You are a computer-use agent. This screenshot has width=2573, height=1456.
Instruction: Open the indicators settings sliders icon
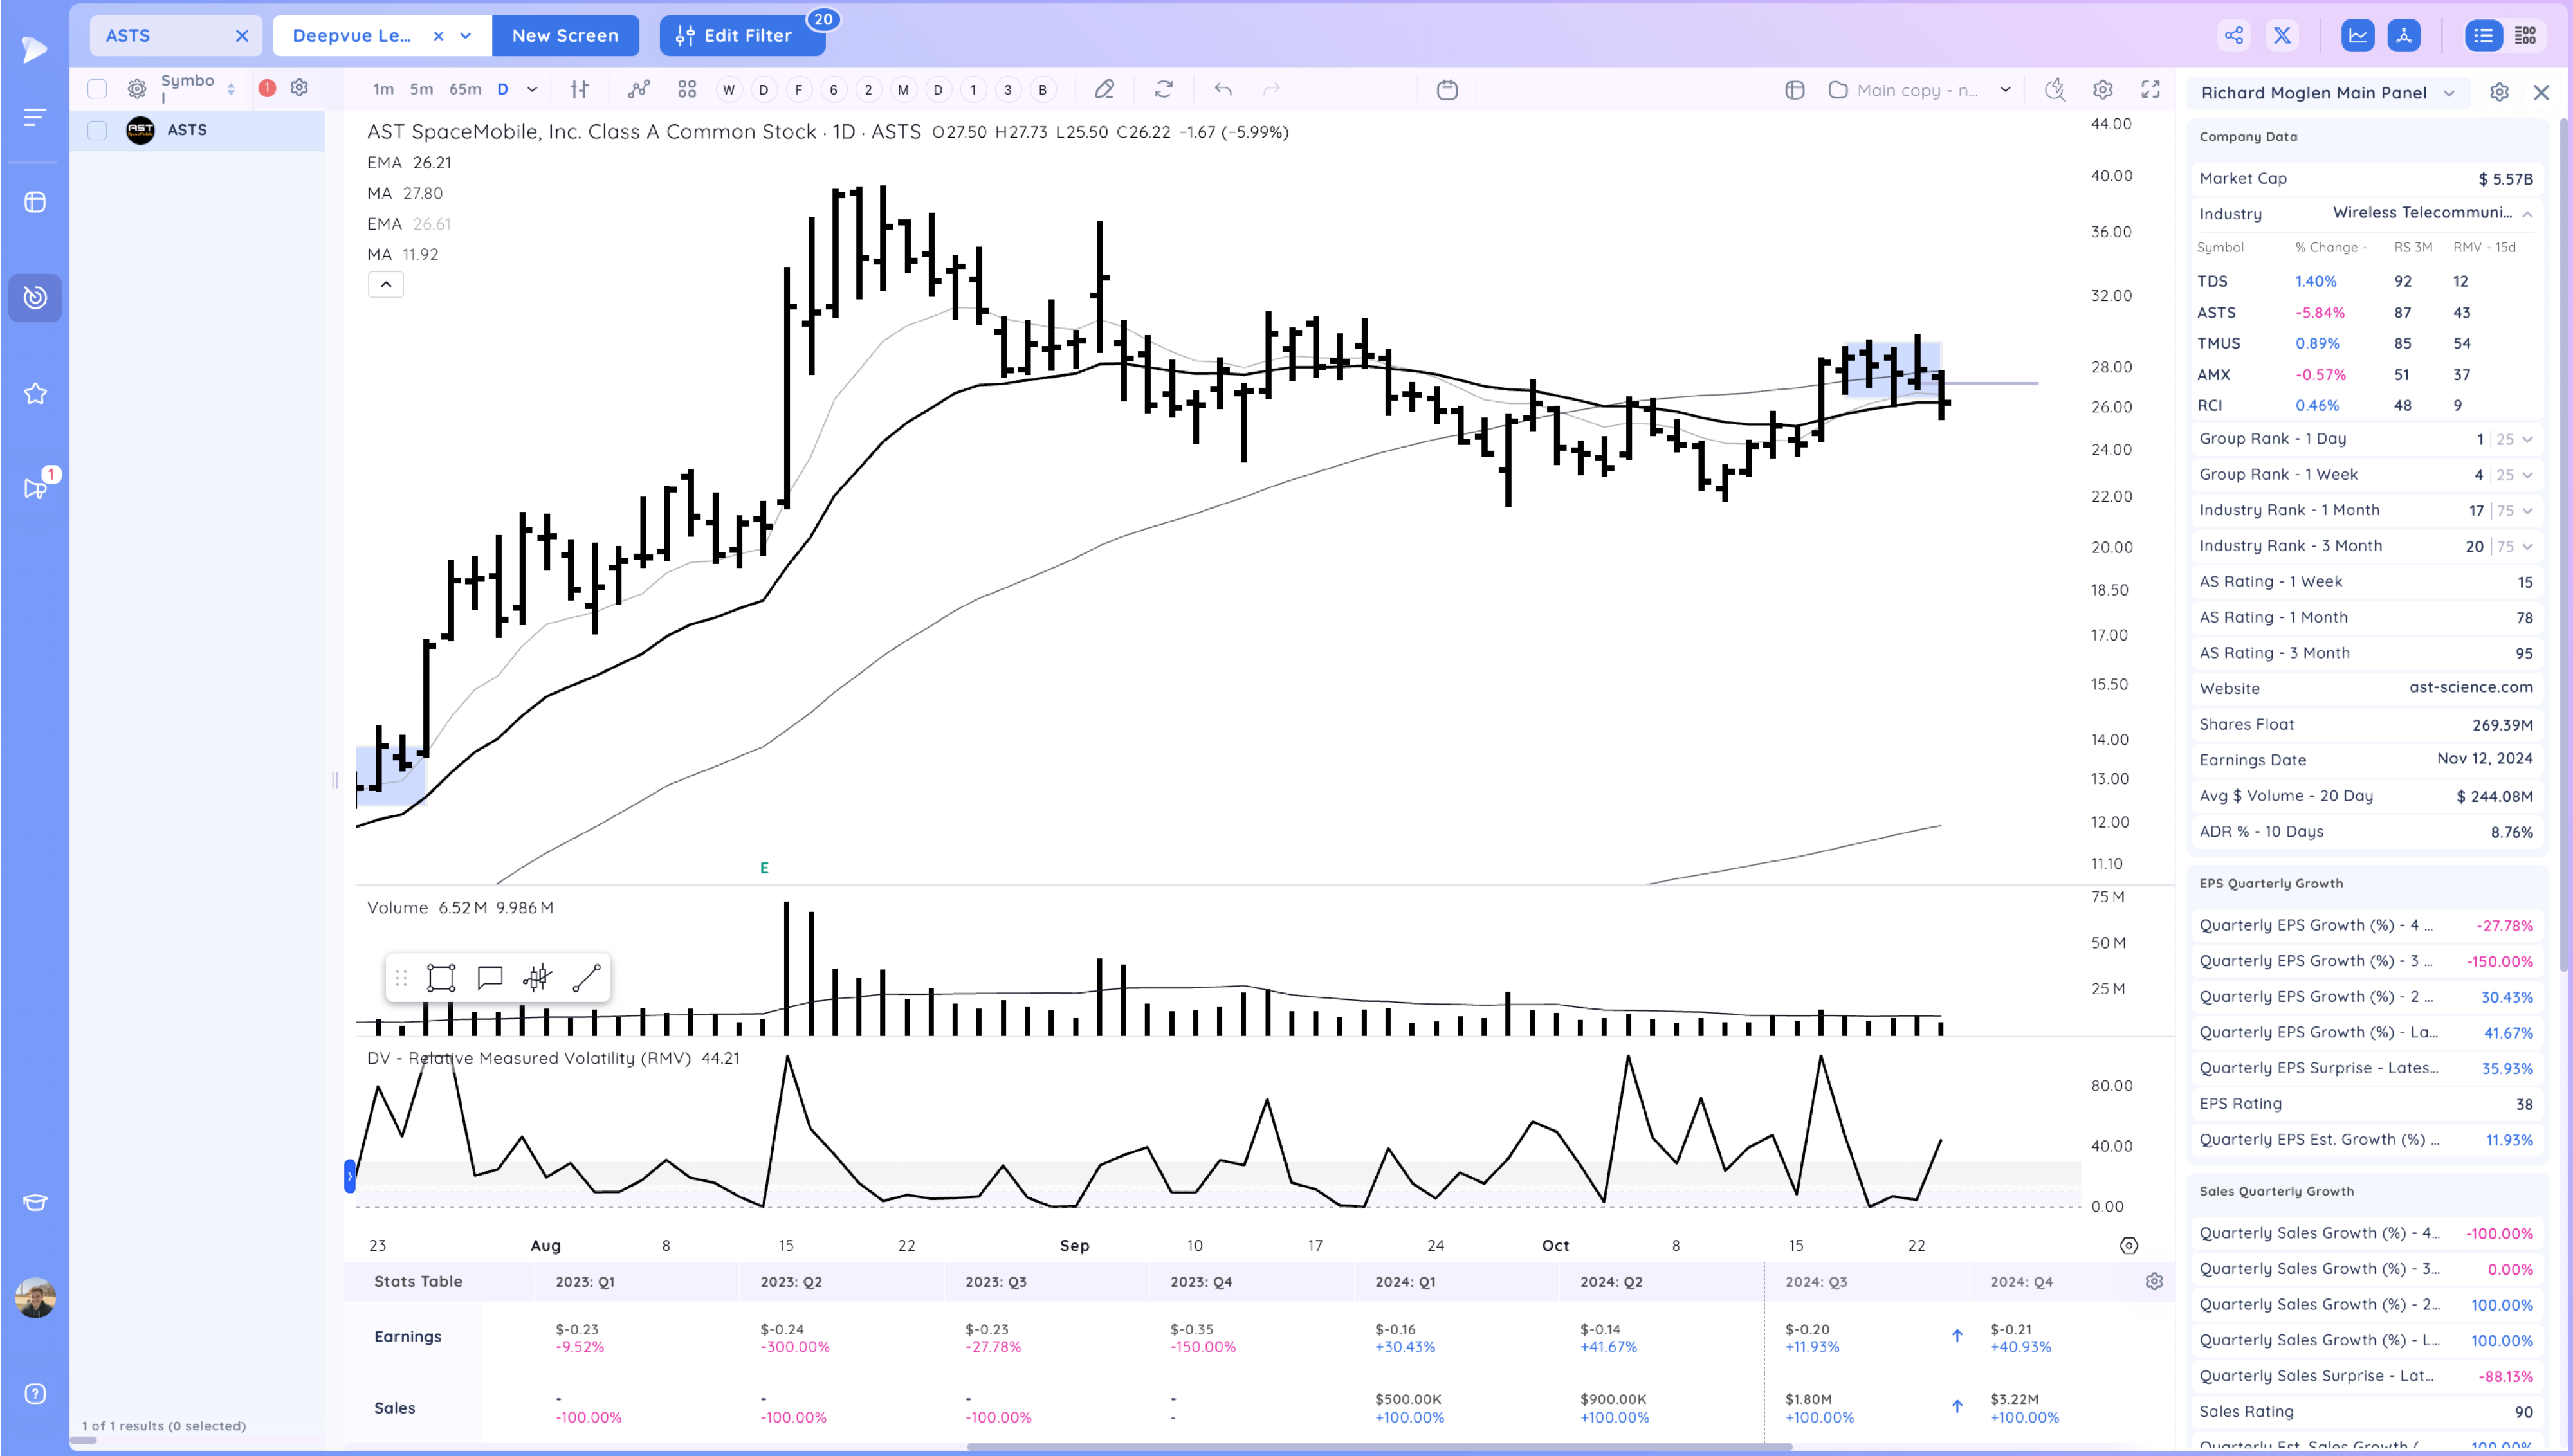579,89
